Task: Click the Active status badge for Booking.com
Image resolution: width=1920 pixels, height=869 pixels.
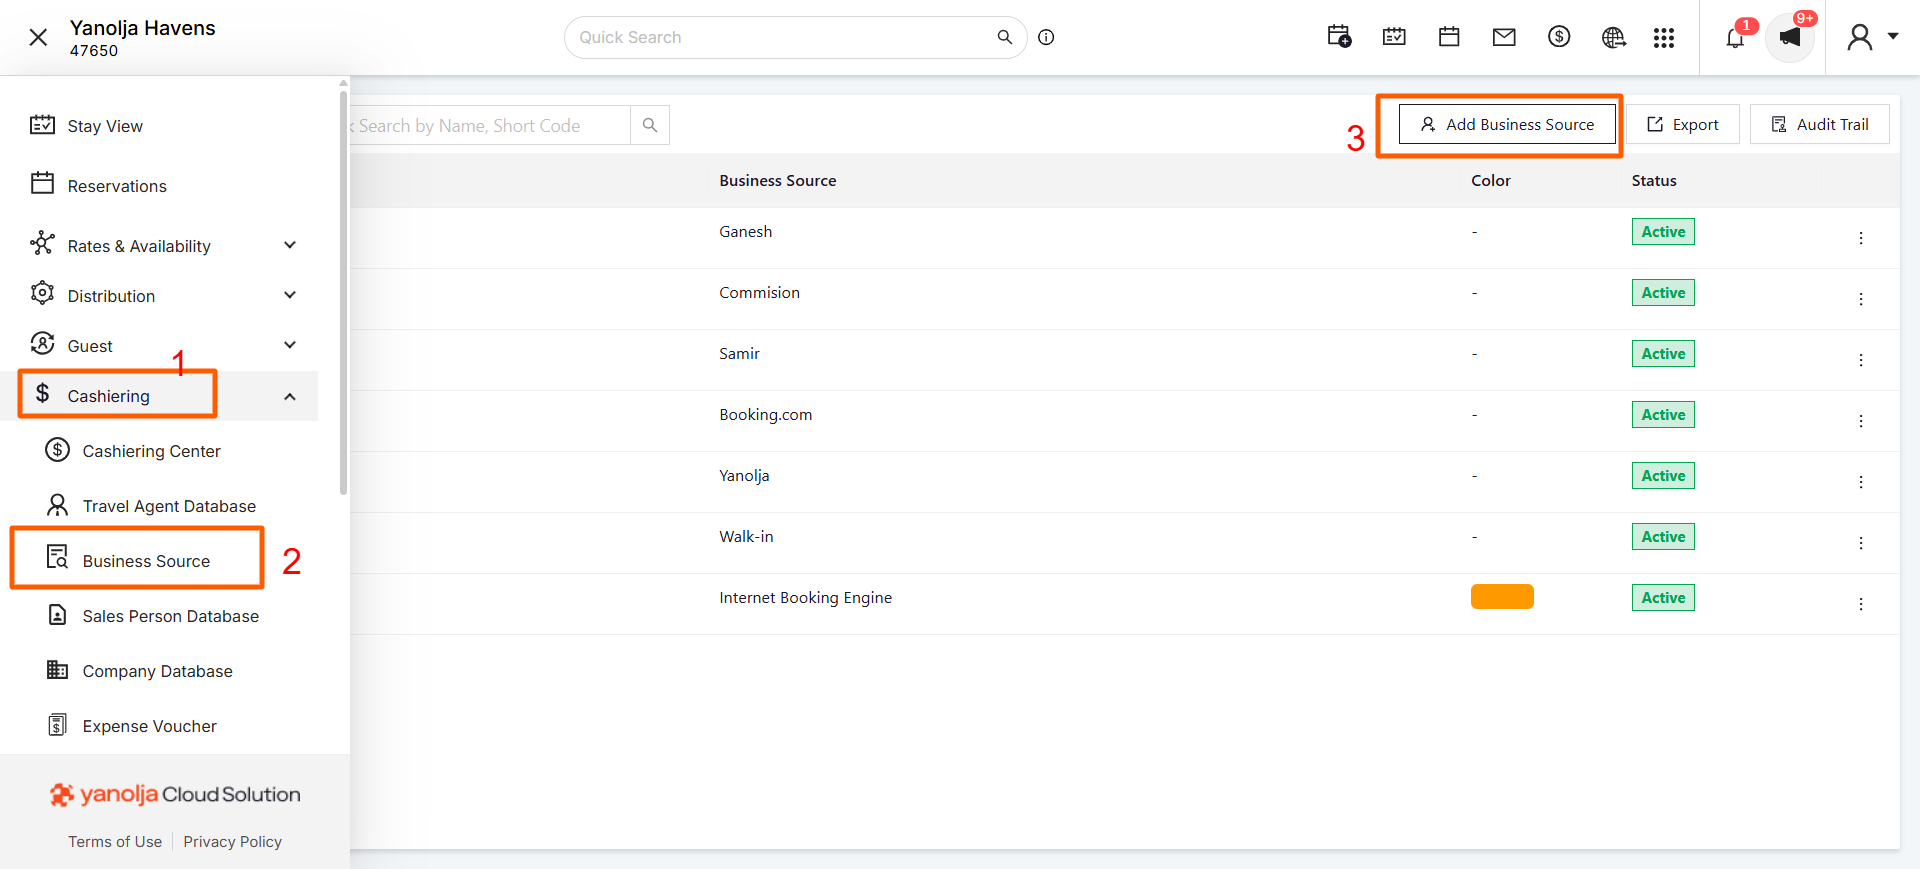Action: click(x=1663, y=415)
